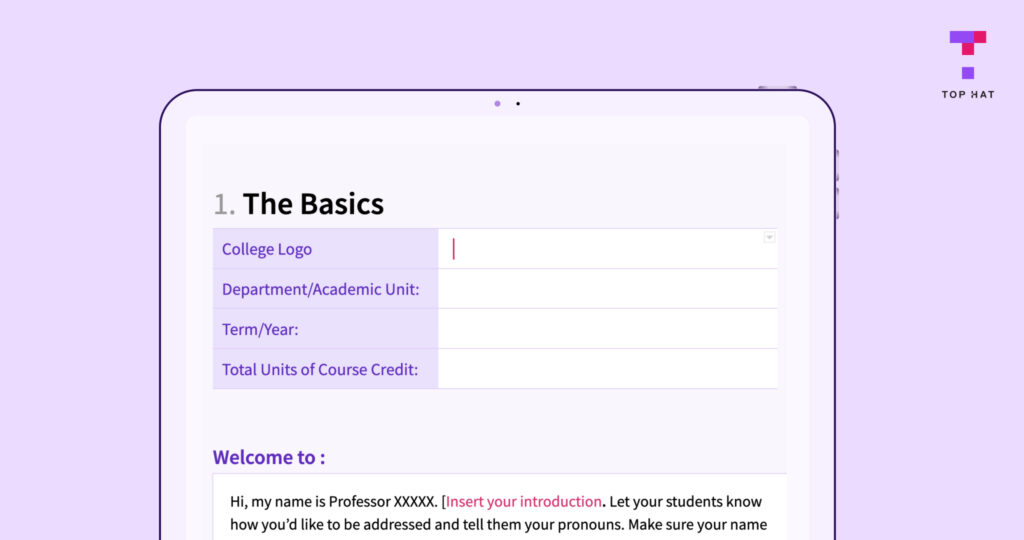Click the "Welcome to :" heading

268,458
